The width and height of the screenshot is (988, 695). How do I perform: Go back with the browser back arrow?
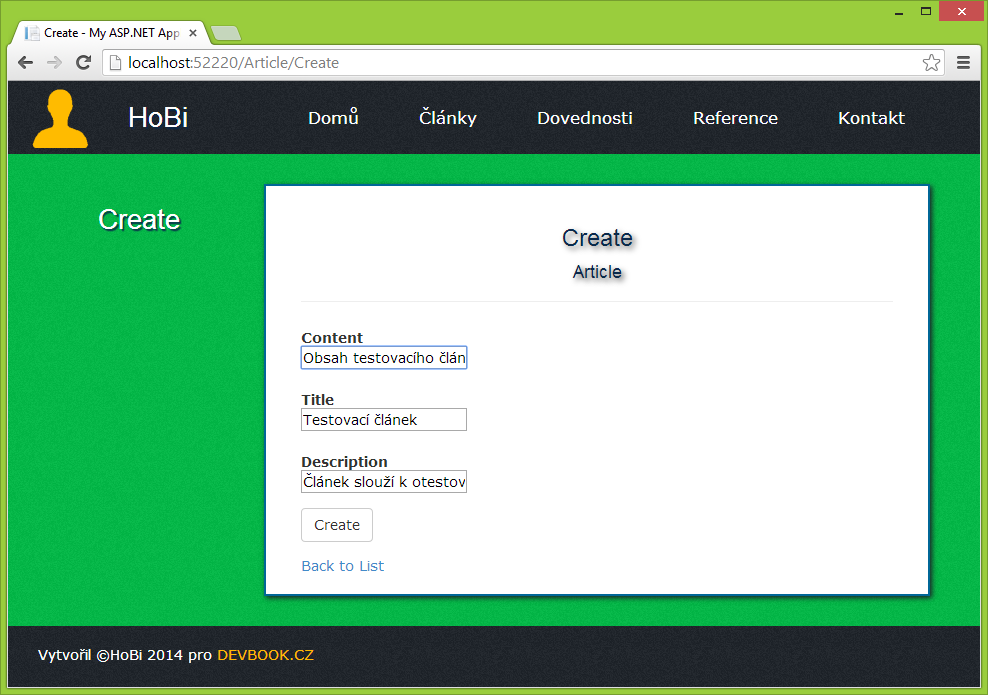[x=25, y=62]
